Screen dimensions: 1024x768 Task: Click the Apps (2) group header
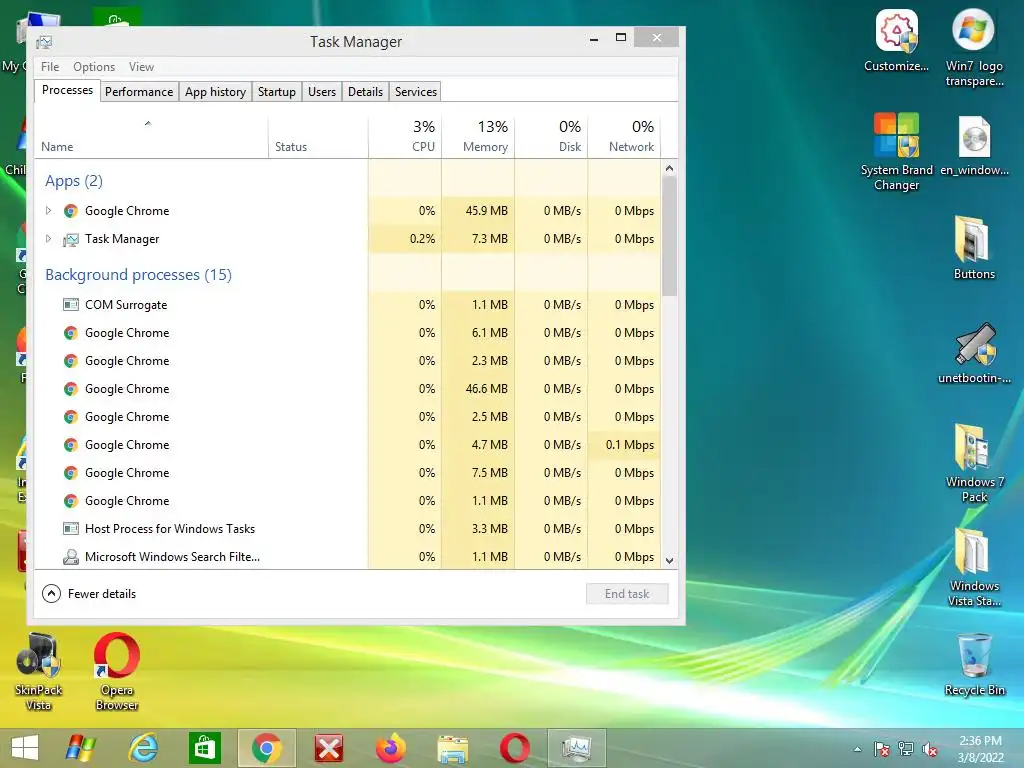pyautogui.click(x=74, y=181)
